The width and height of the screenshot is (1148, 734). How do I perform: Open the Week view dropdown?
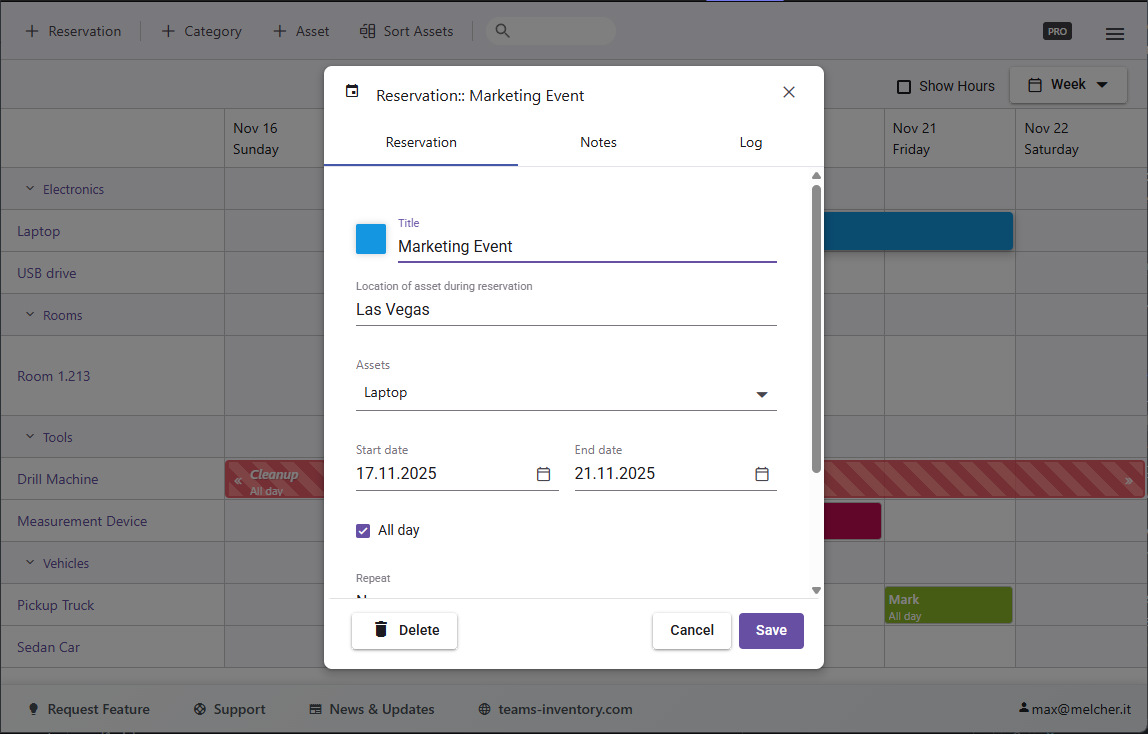(x=1069, y=85)
